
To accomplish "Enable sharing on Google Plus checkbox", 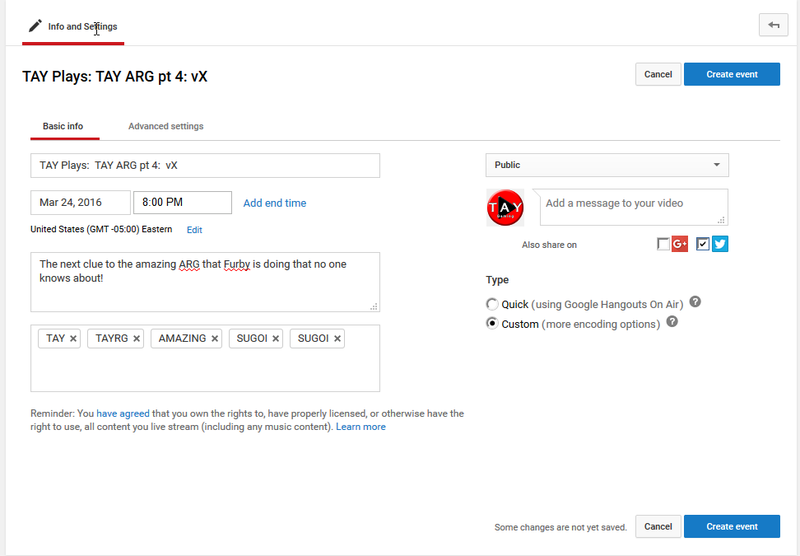I will coord(663,244).
